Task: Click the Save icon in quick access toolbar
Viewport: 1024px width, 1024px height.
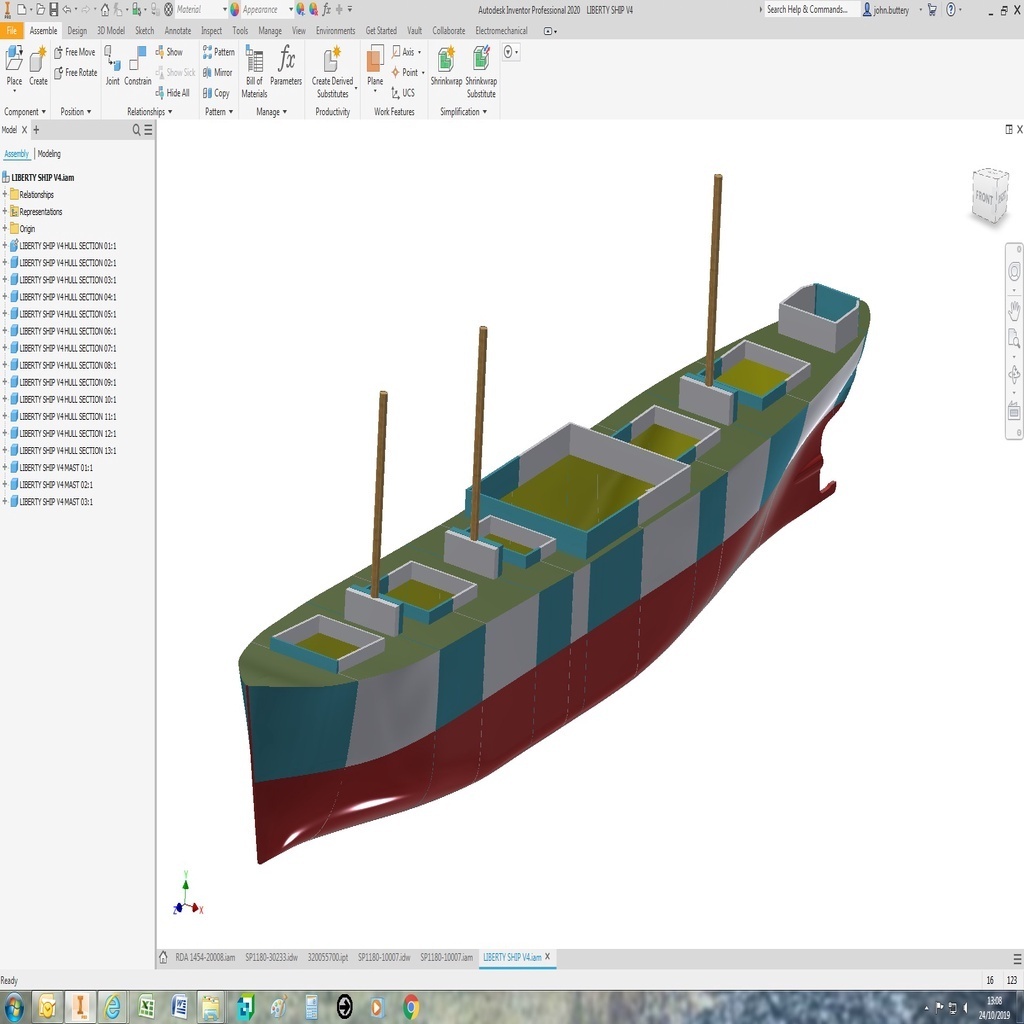Action: click(54, 9)
